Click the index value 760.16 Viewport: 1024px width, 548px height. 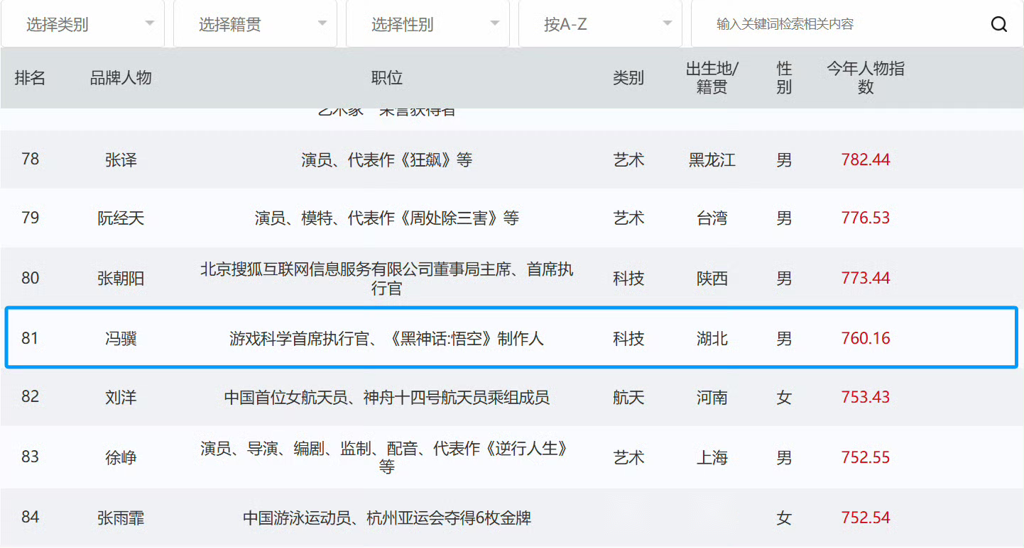tap(865, 339)
